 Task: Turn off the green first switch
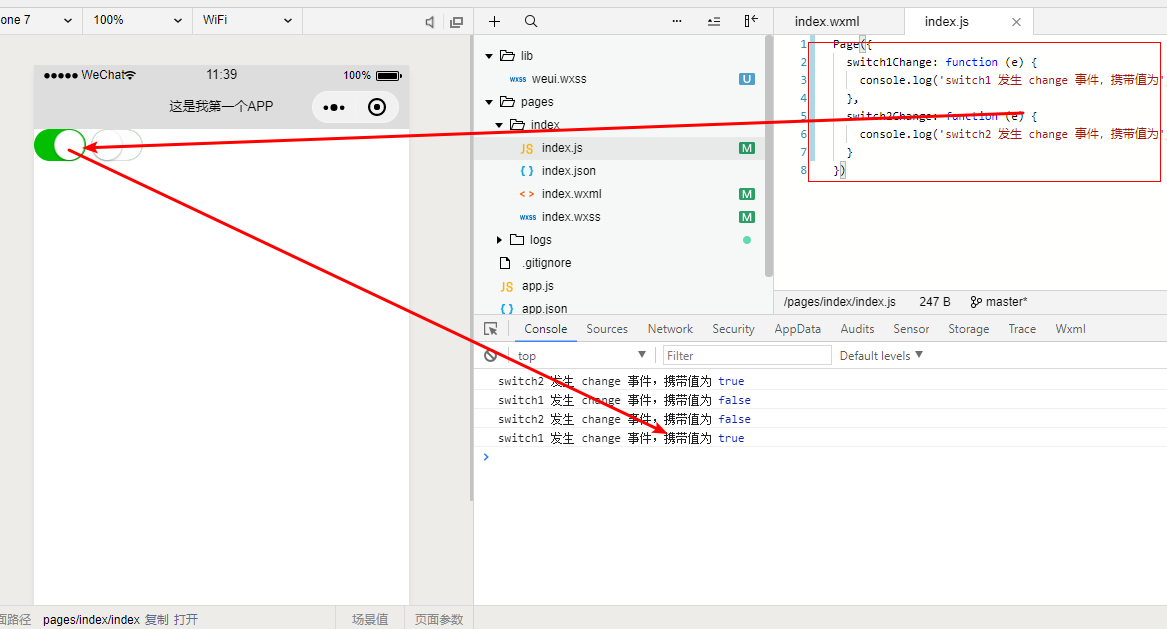pyautogui.click(x=60, y=145)
